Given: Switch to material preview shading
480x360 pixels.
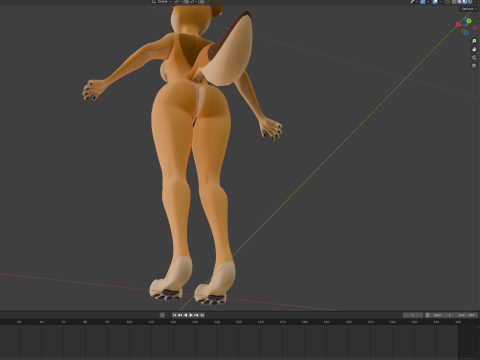Looking at the screenshot, I should click(x=464, y=2).
